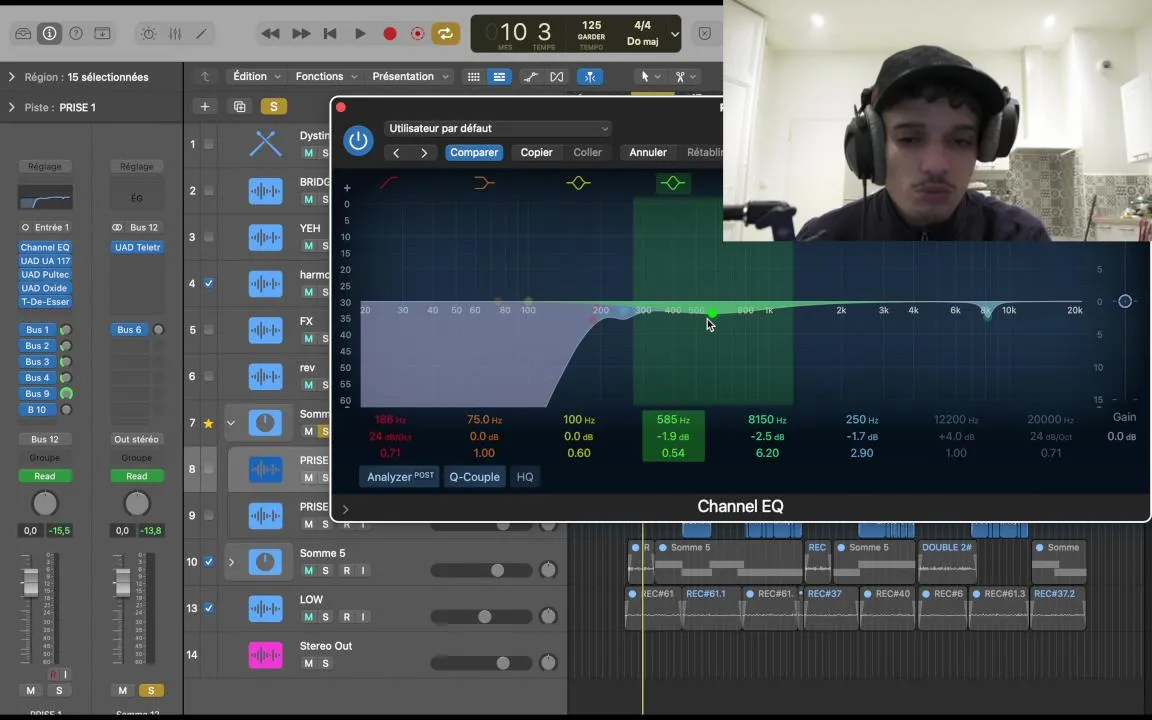The height and width of the screenshot is (720, 1152).
Task: Collapse the track 7 Somme stack
Action: click(x=231, y=423)
